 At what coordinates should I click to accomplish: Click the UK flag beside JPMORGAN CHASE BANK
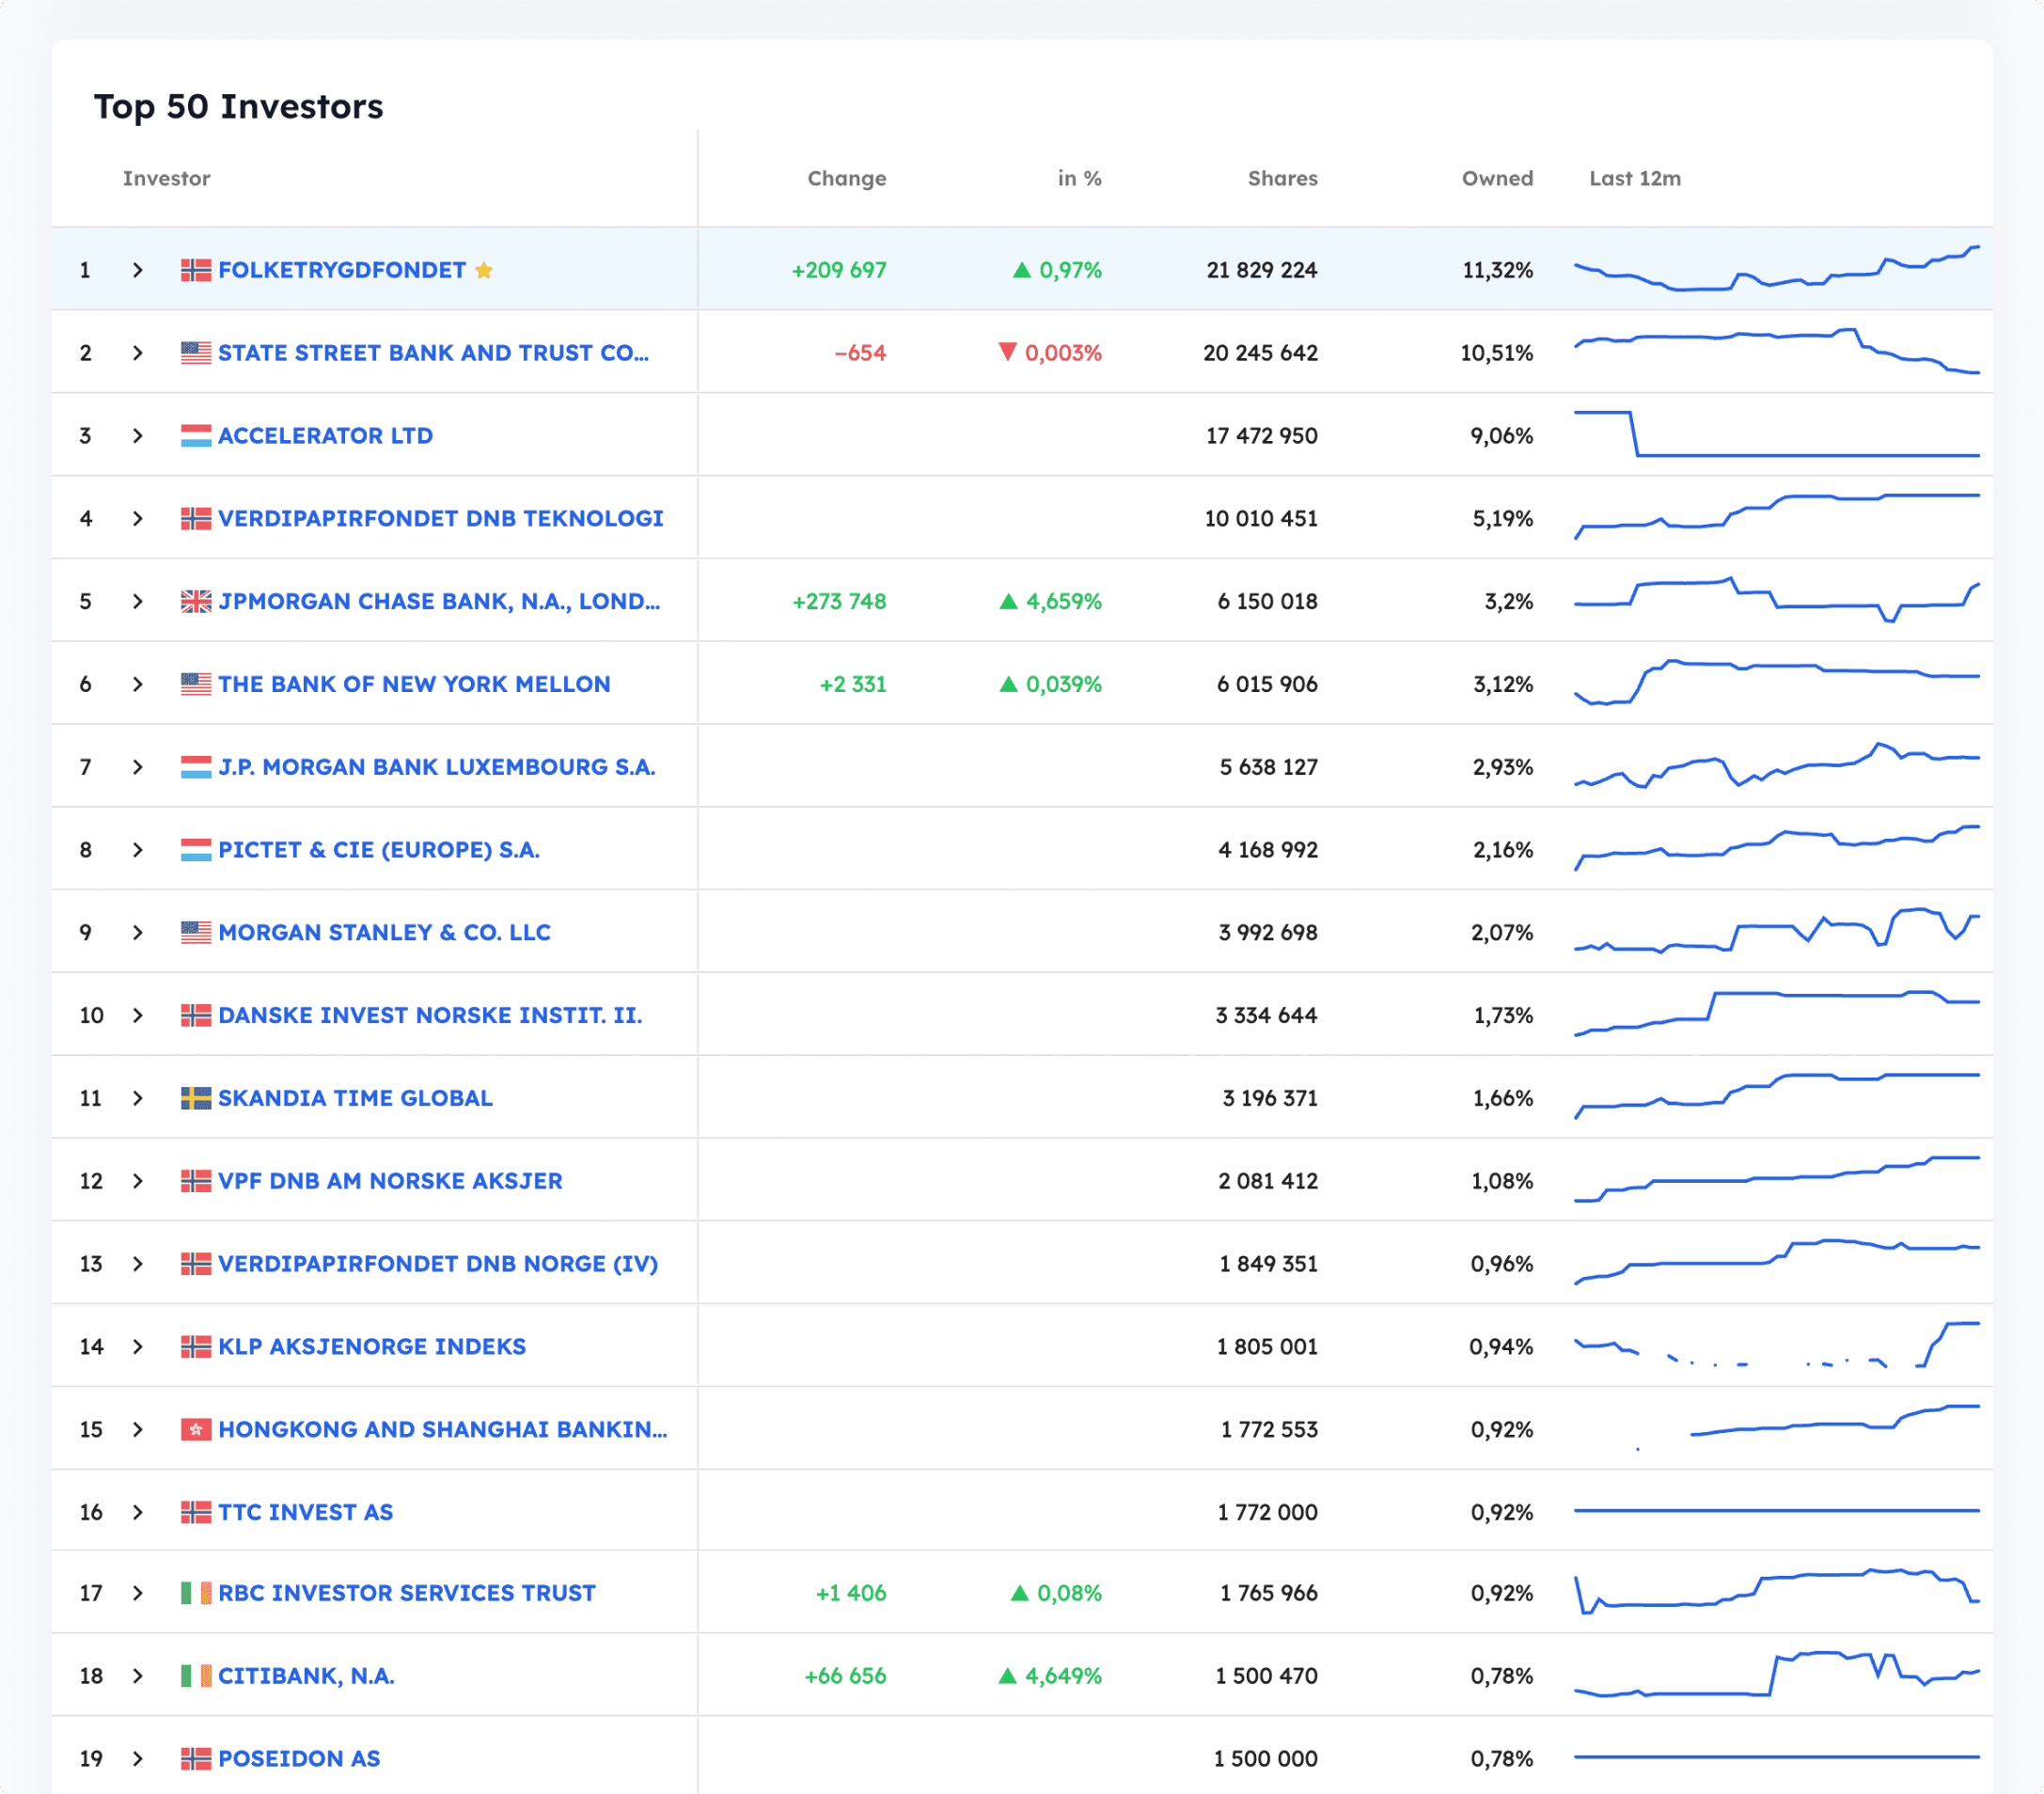pyautogui.click(x=196, y=601)
